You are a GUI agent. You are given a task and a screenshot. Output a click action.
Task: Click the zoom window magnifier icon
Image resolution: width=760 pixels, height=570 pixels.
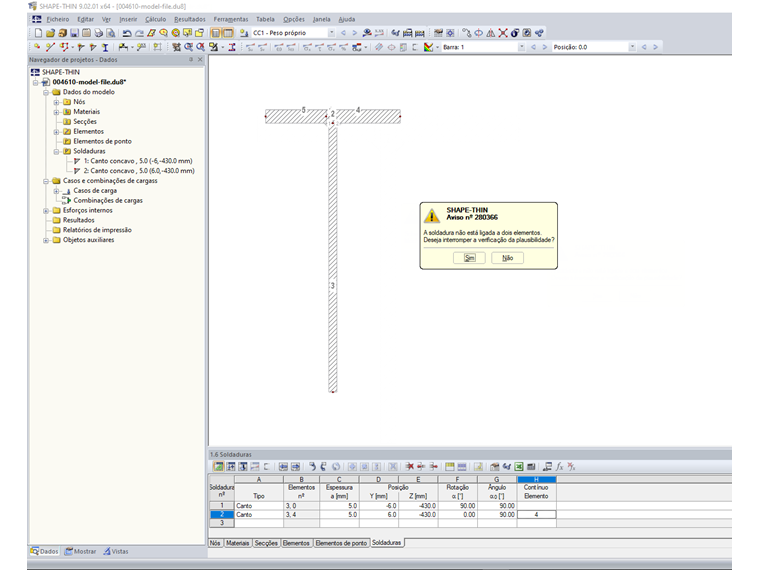point(188,47)
